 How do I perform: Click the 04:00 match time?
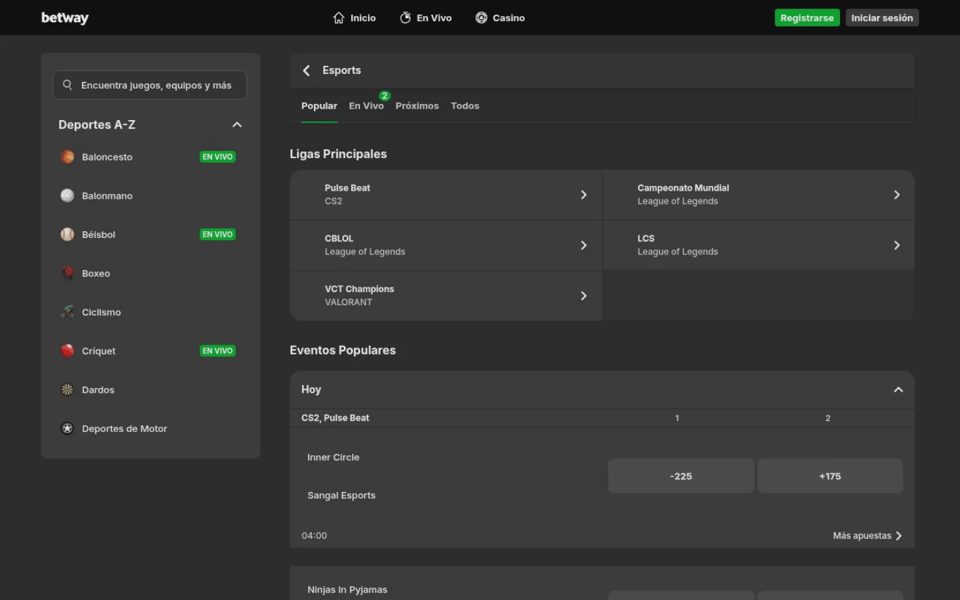click(314, 536)
